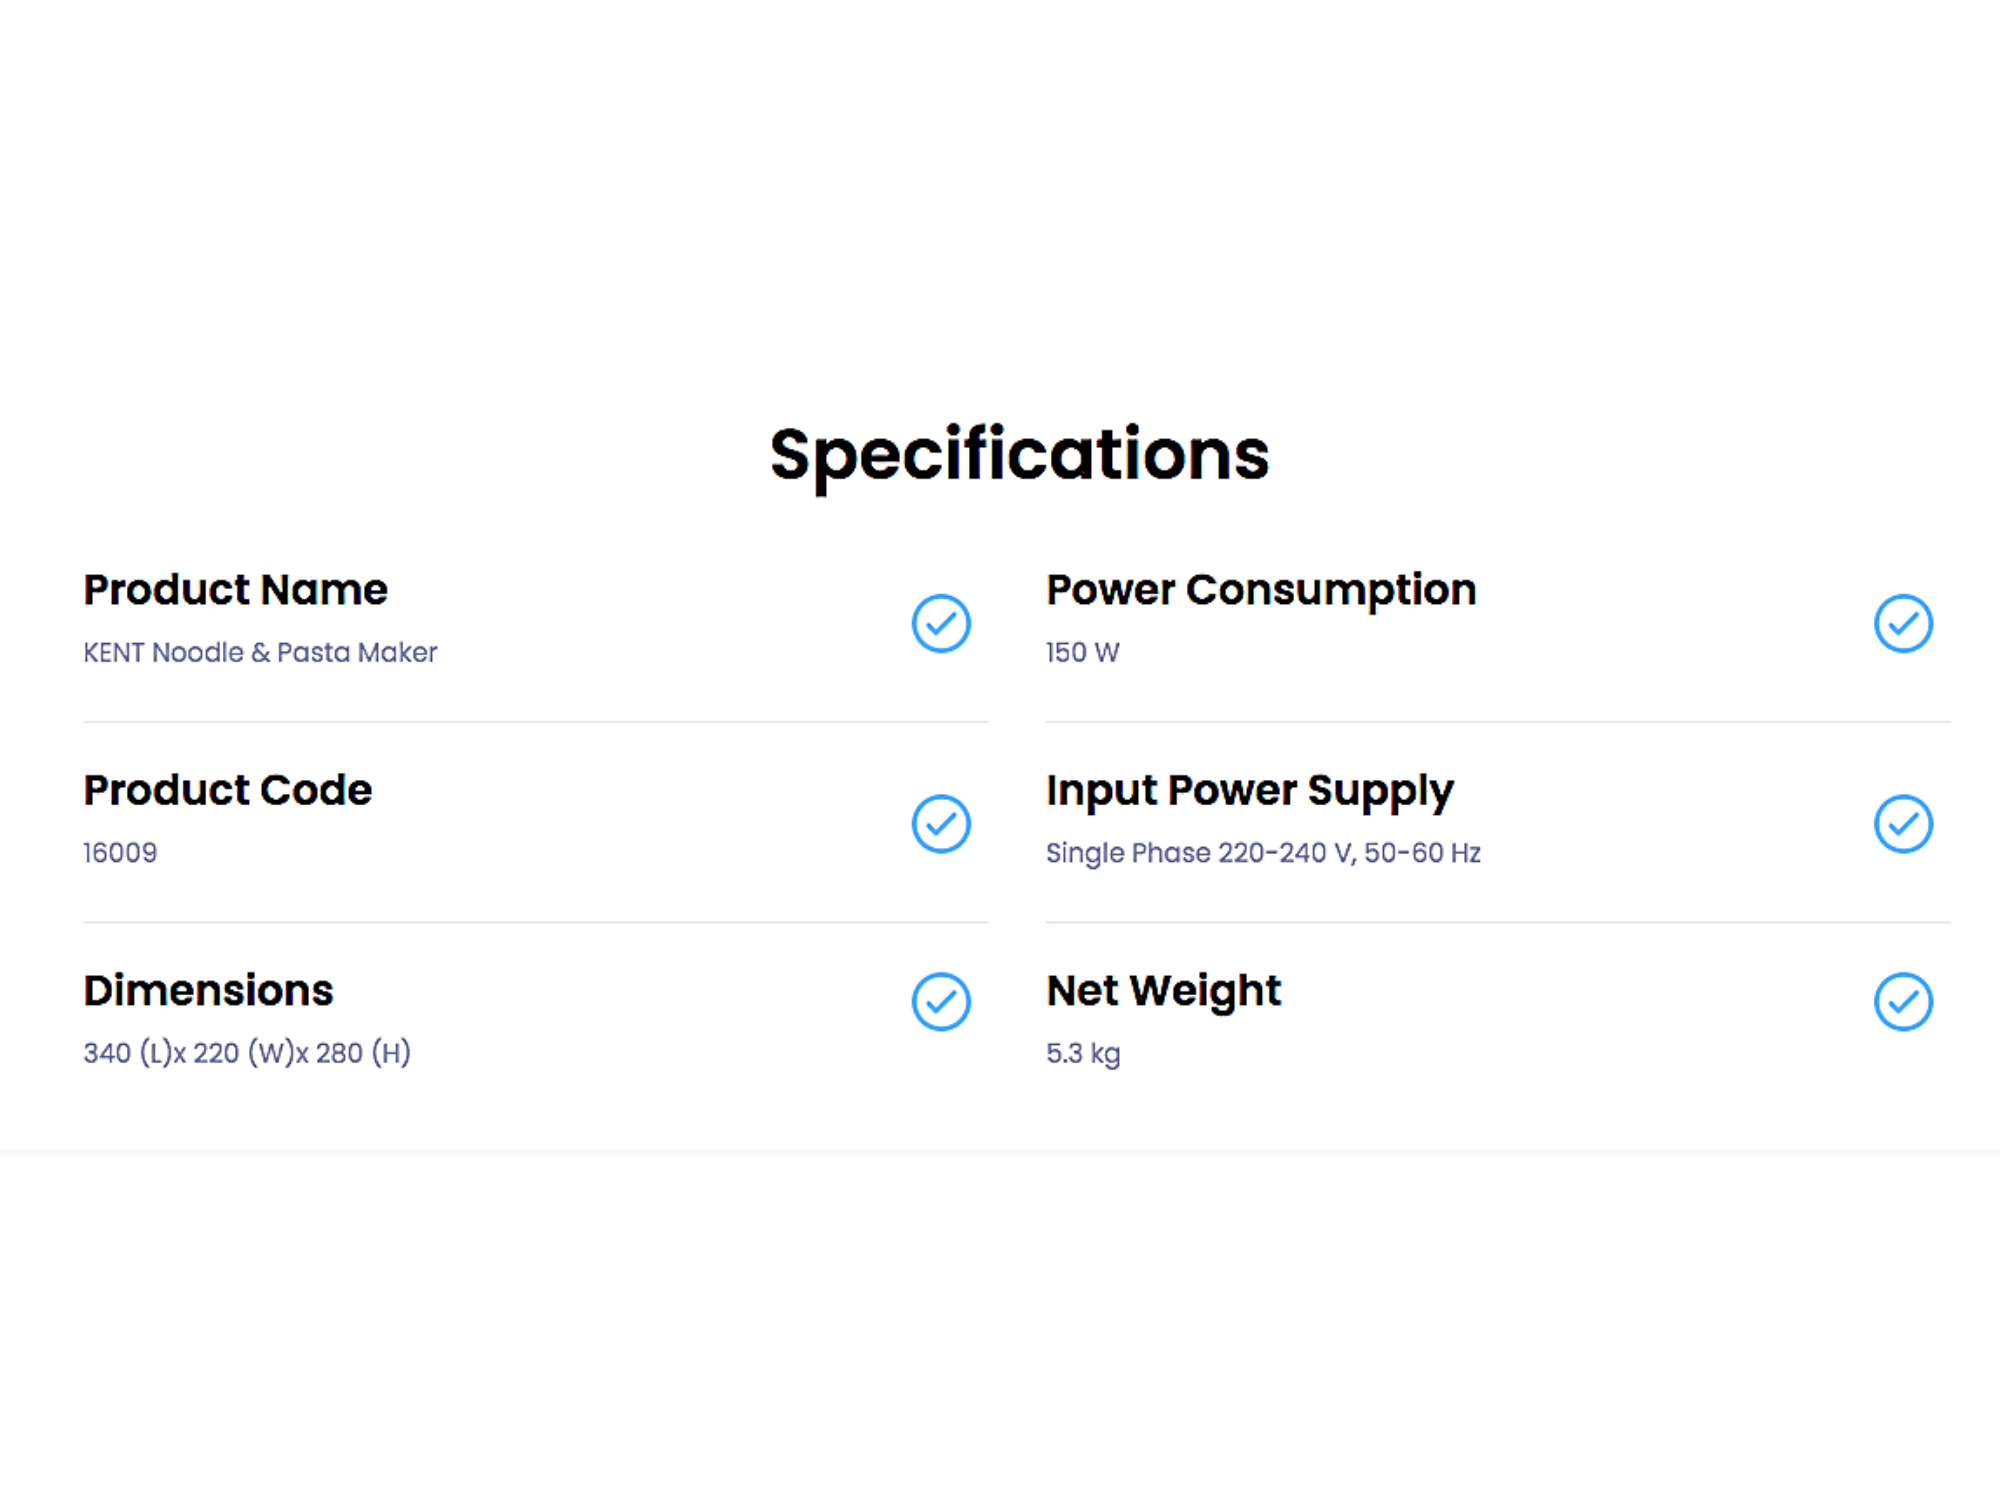Click the product code value 16009

click(120, 853)
